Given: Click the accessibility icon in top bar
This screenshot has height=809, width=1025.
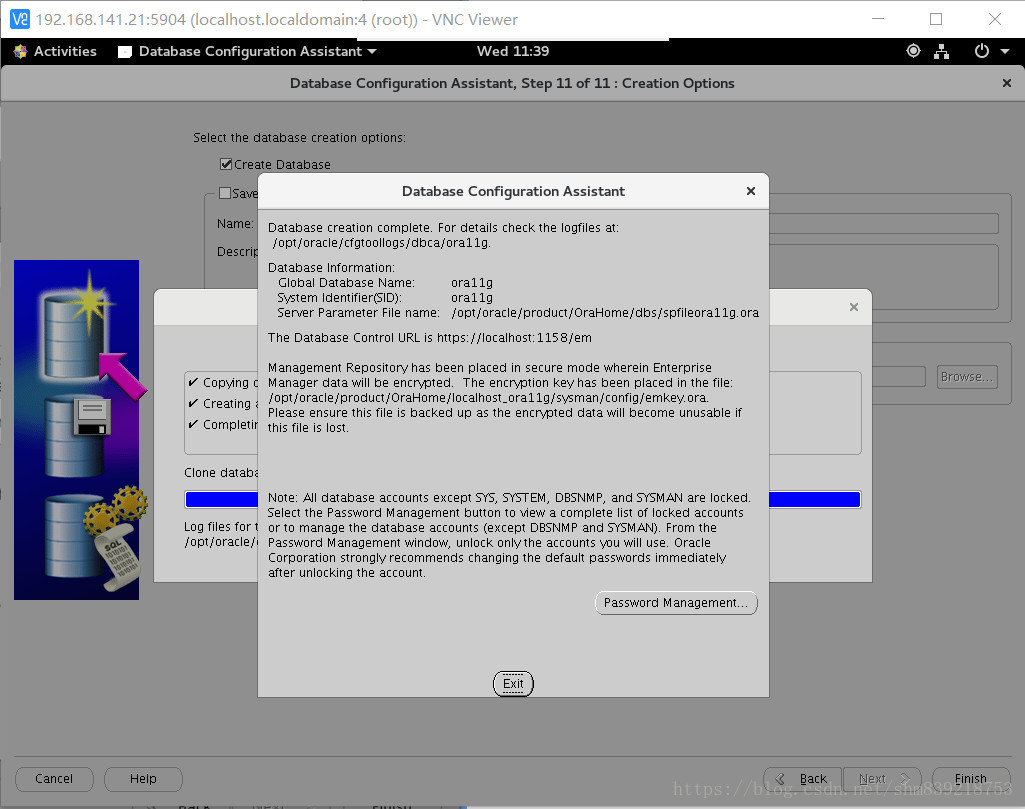Looking at the screenshot, I should pos(913,51).
